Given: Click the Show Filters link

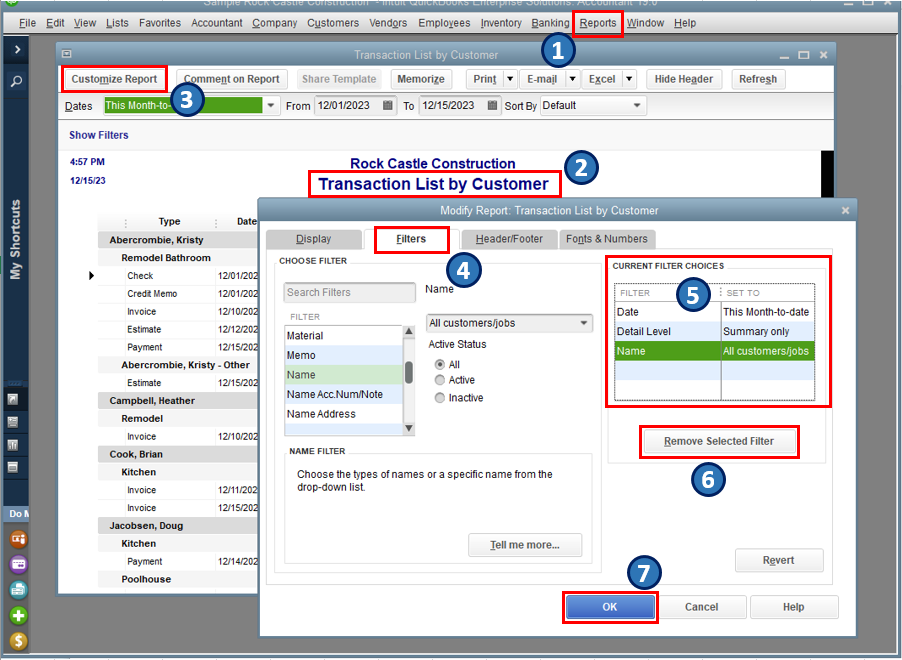Looking at the screenshot, I should click(x=98, y=135).
